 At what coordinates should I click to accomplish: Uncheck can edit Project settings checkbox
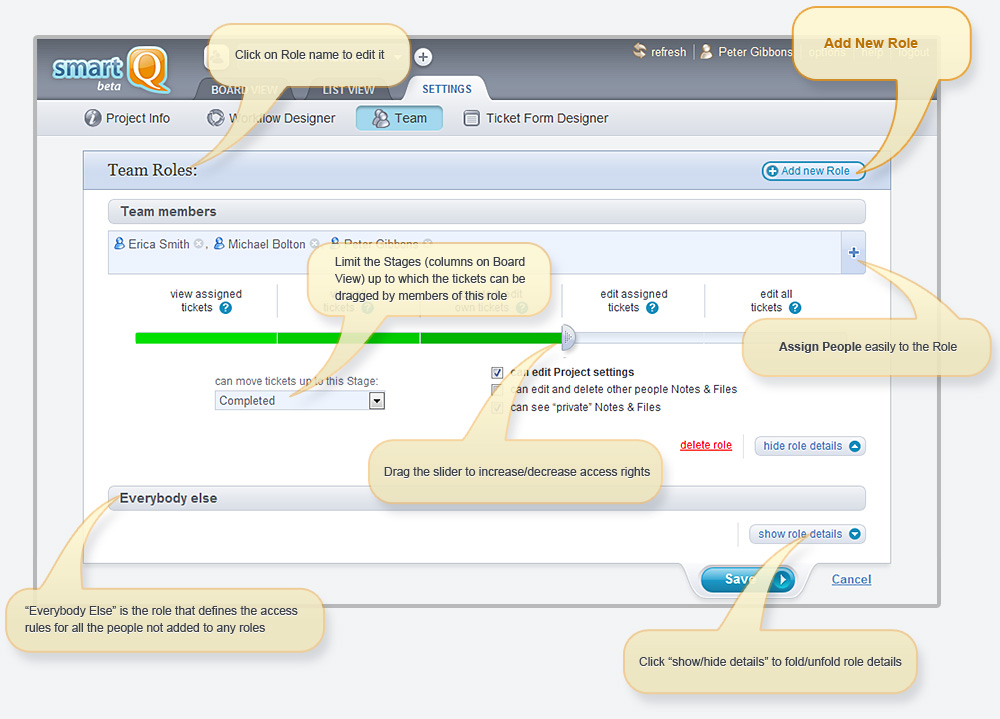(497, 373)
